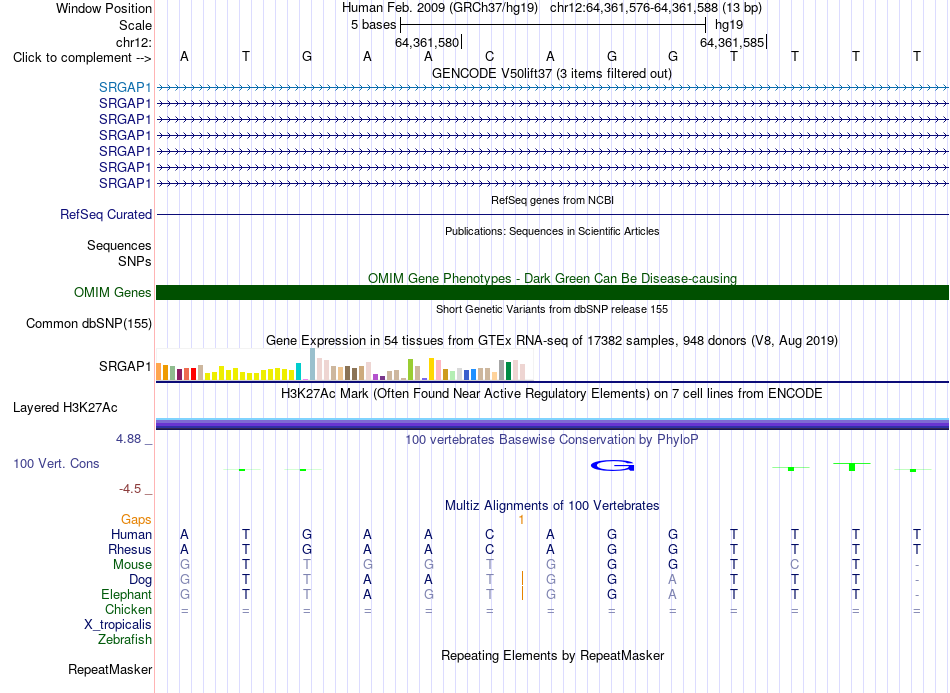Image resolution: width=950 pixels, height=693 pixels.
Task: Open the RefSeq Curated track label
Action: point(106,214)
